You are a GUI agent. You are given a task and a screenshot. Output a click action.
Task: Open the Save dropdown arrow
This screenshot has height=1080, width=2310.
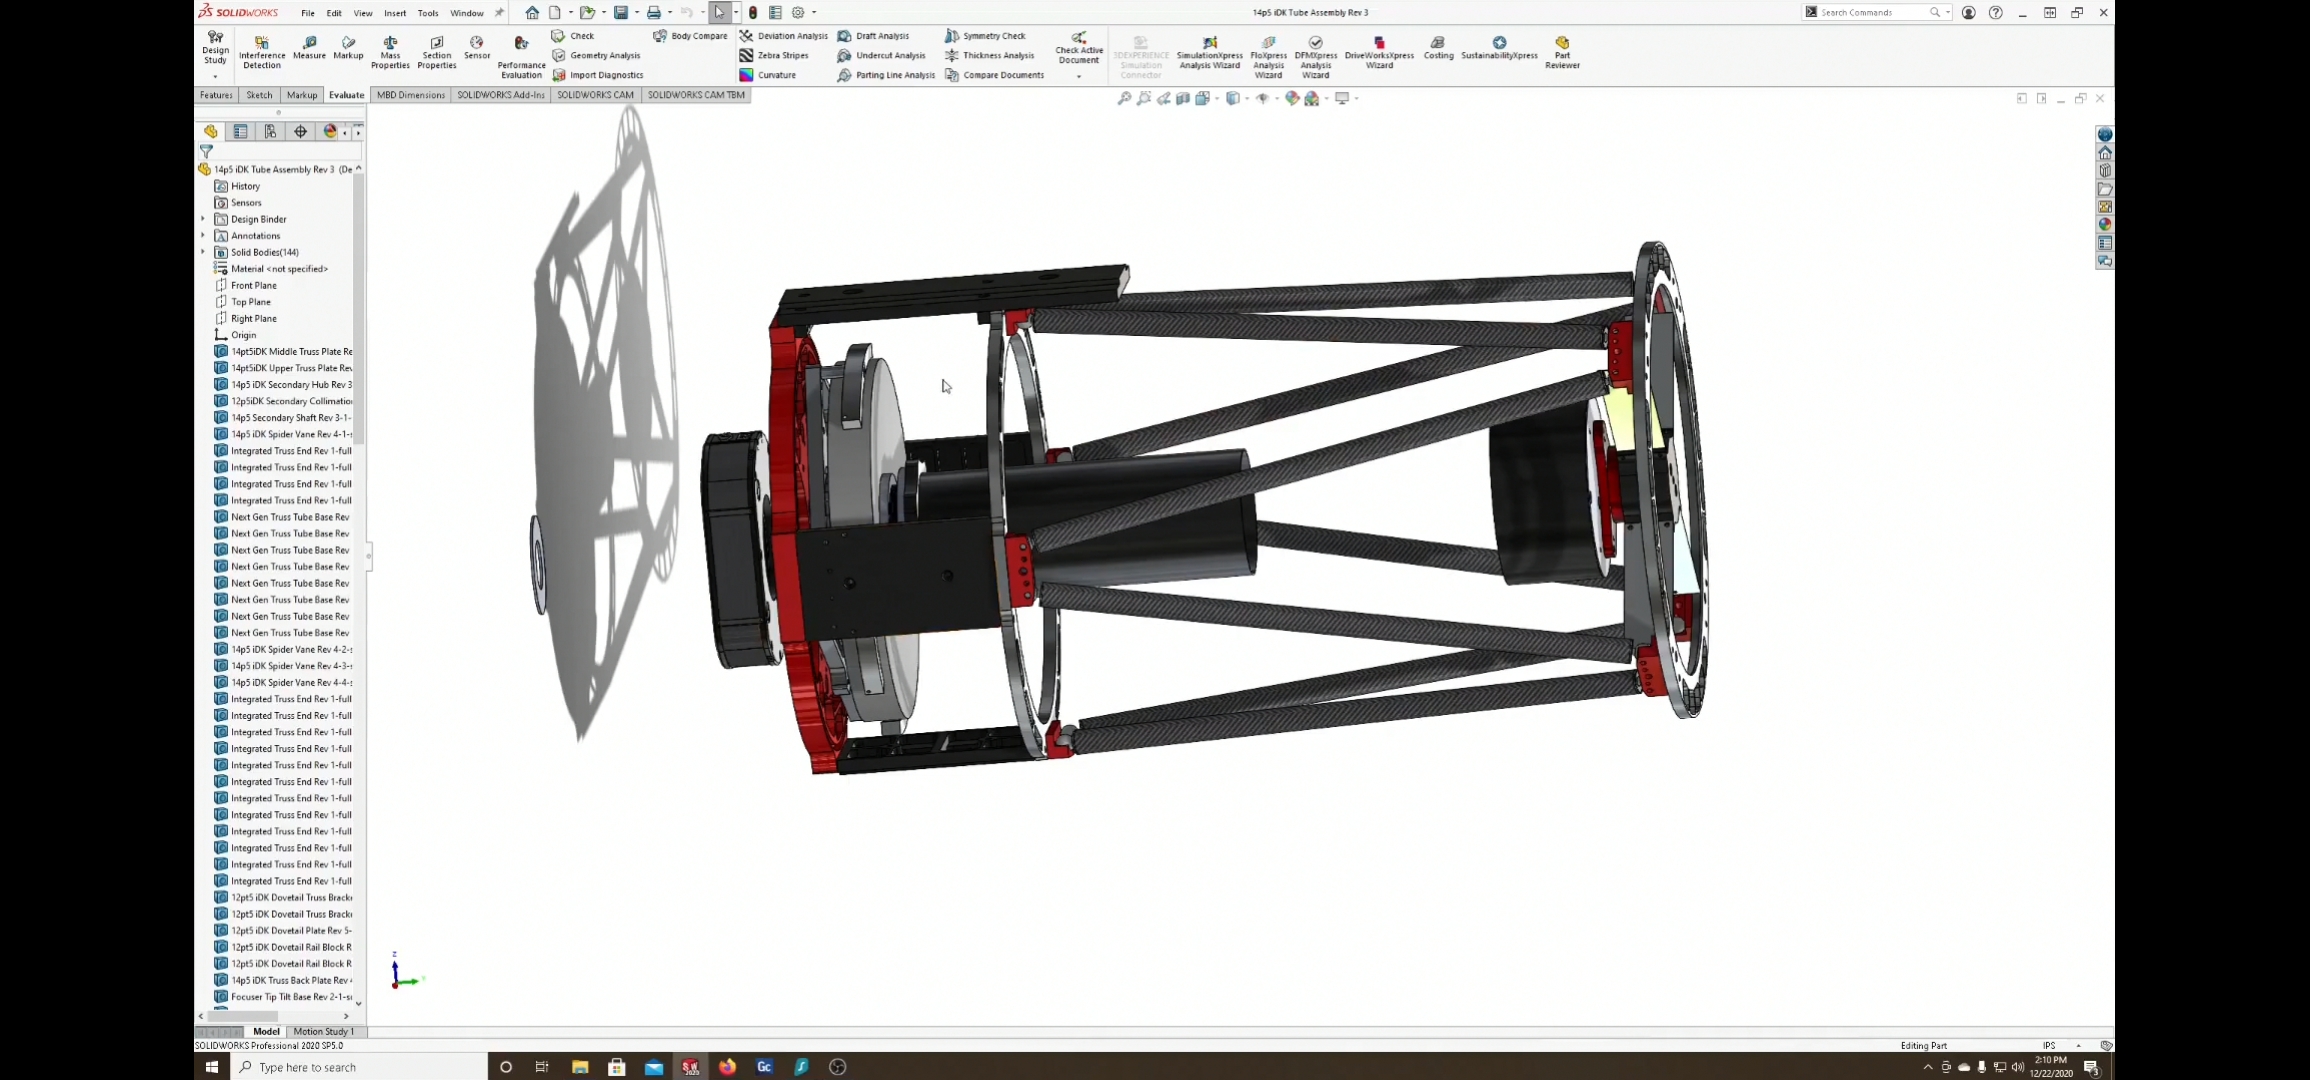click(637, 13)
